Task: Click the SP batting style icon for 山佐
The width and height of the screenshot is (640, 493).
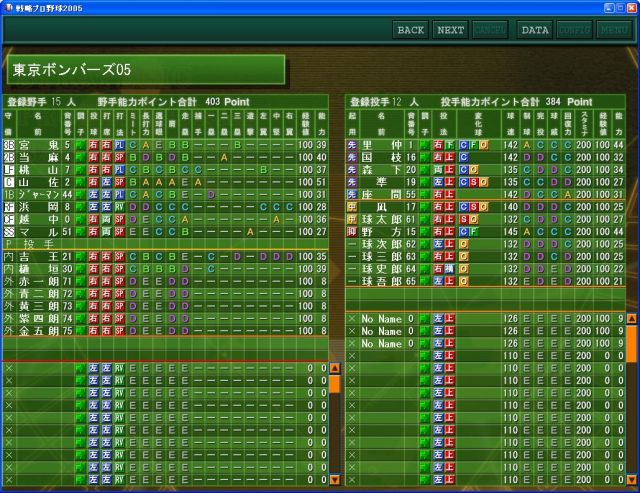Action: tap(119, 182)
